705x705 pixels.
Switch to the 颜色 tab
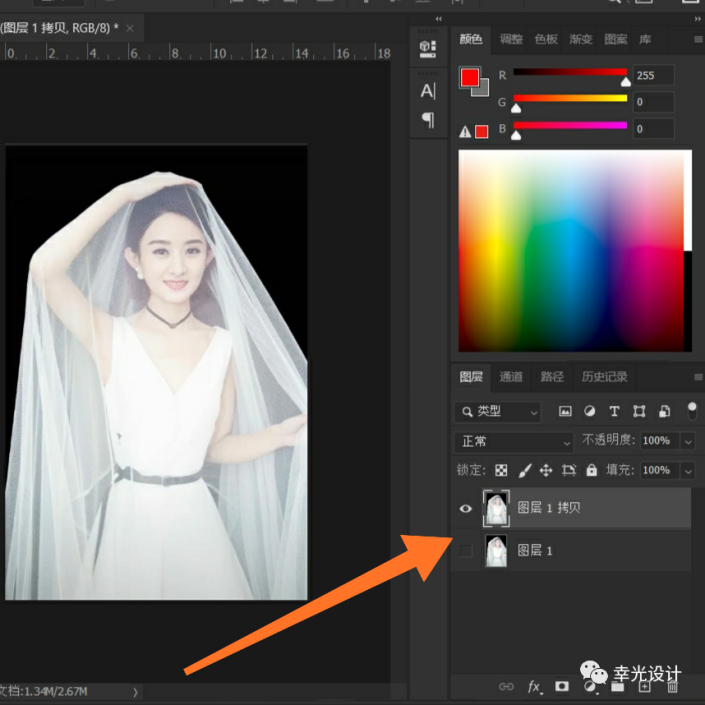(471, 40)
